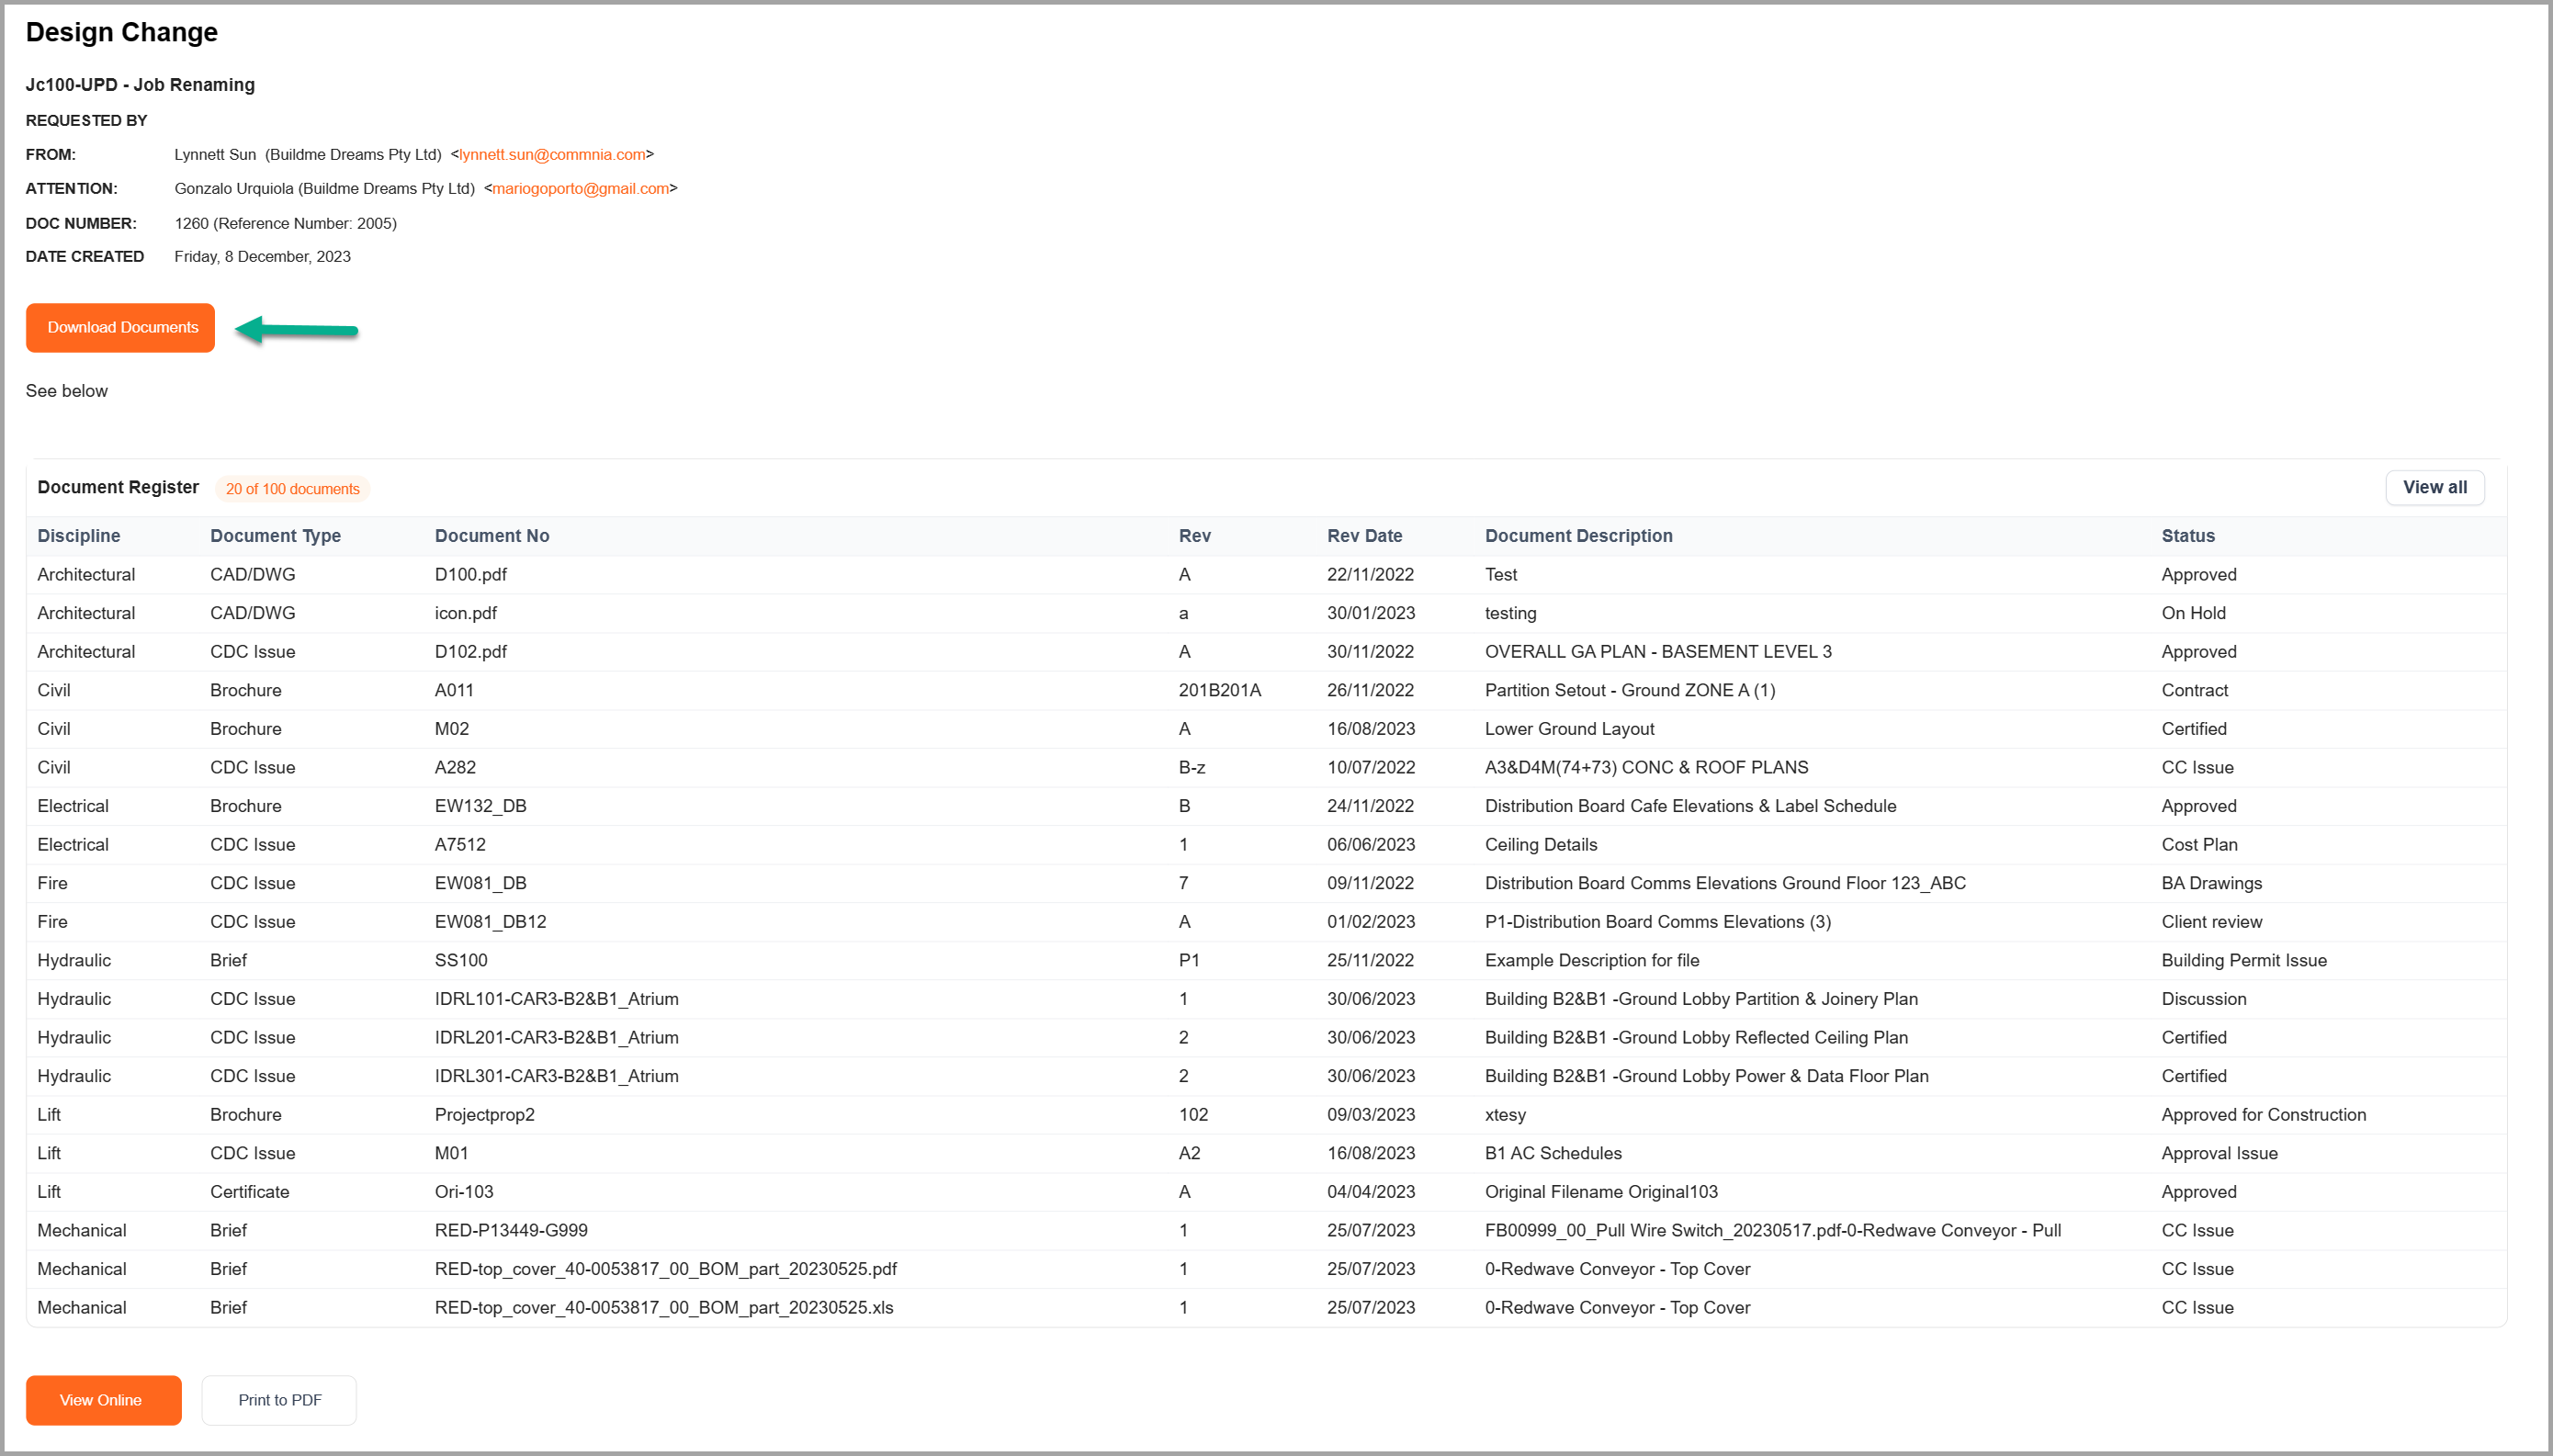Select document icon.pdf
The height and width of the screenshot is (1456, 2553).
click(465, 613)
